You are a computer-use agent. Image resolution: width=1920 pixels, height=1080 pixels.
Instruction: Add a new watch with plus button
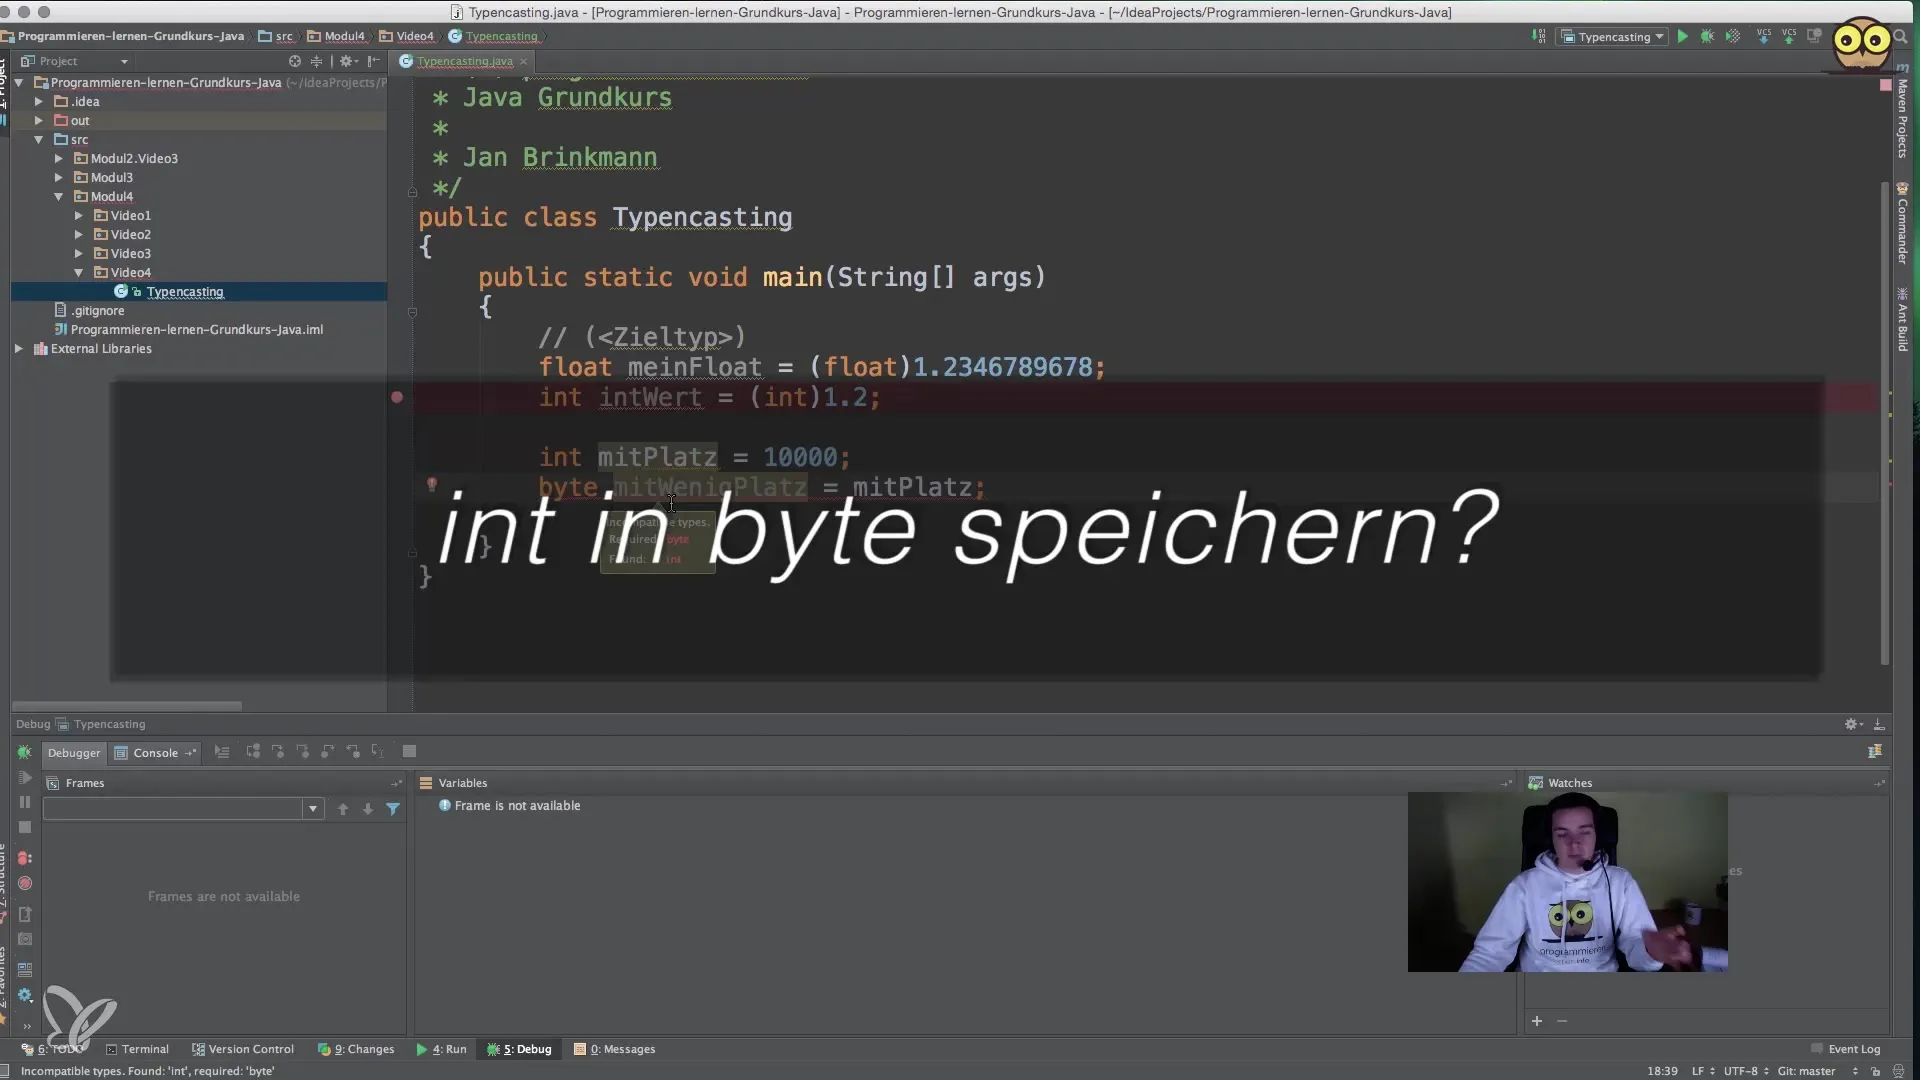pos(1537,1021)
